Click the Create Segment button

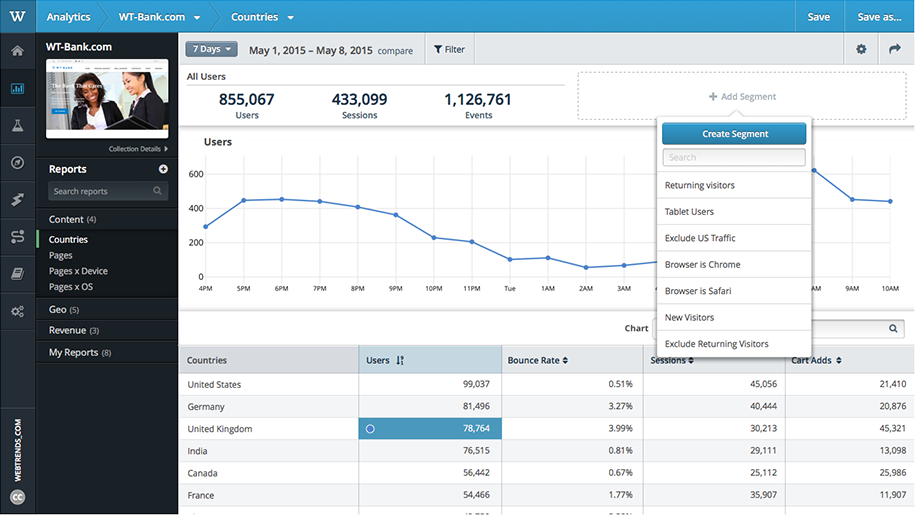(734, 134)
